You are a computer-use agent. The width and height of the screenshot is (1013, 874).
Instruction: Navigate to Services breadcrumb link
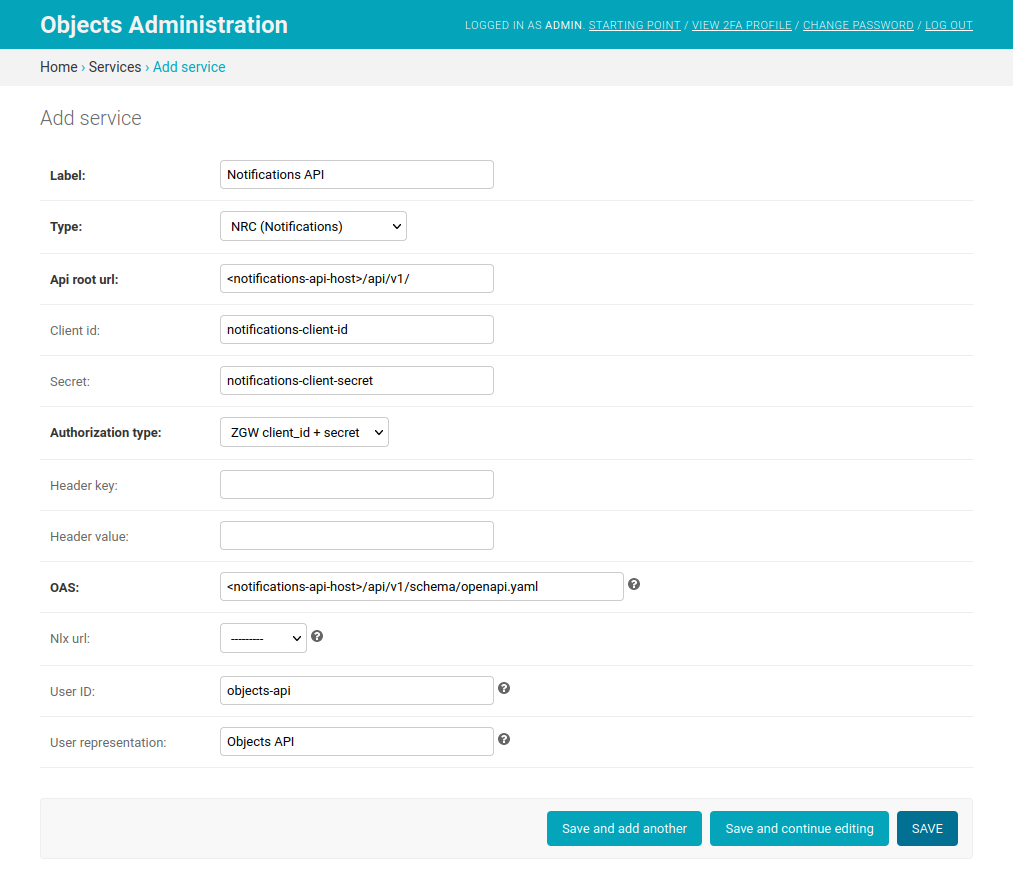click(115, 67)
